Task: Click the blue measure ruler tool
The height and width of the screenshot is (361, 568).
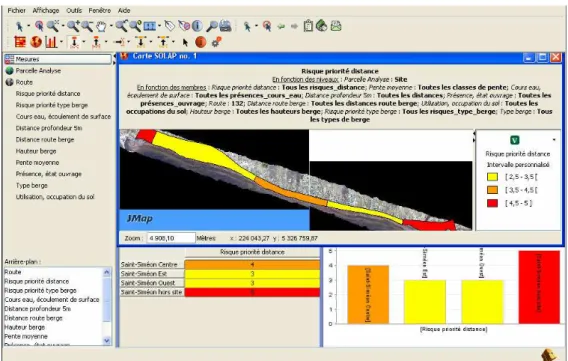Action: click(x=150, y=26)
